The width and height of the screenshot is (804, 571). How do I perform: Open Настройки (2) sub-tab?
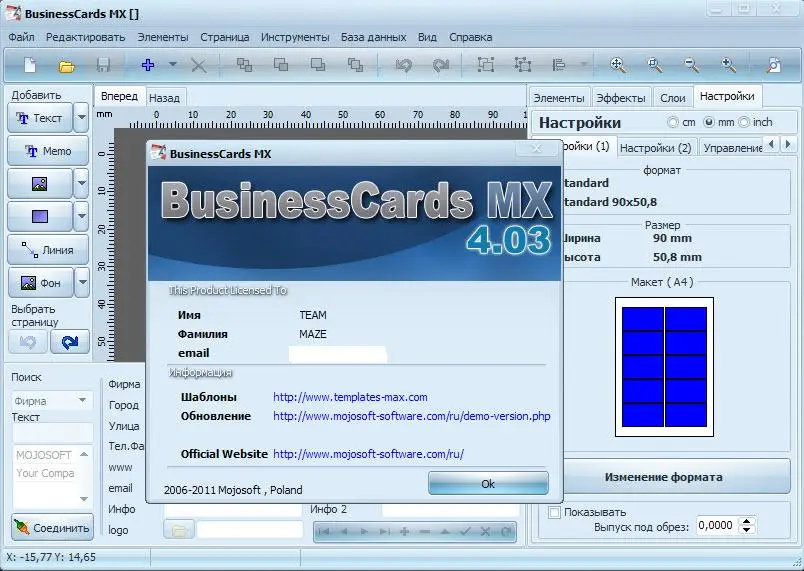tap(656, 148)
